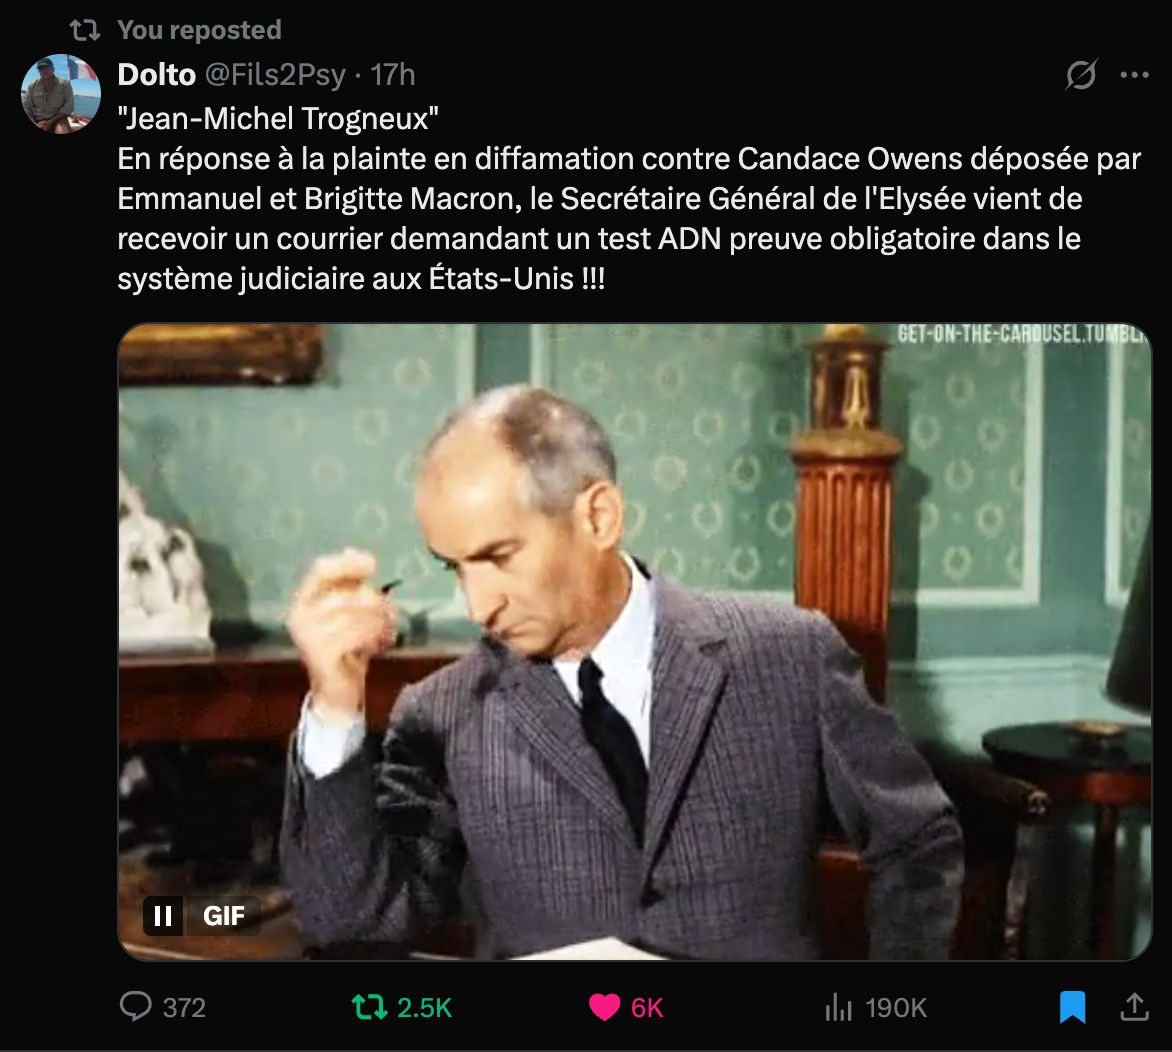Open the @Fils2Psy handle link
The height and width of the screenshot is (1052, 1172).
click(275, 75)
